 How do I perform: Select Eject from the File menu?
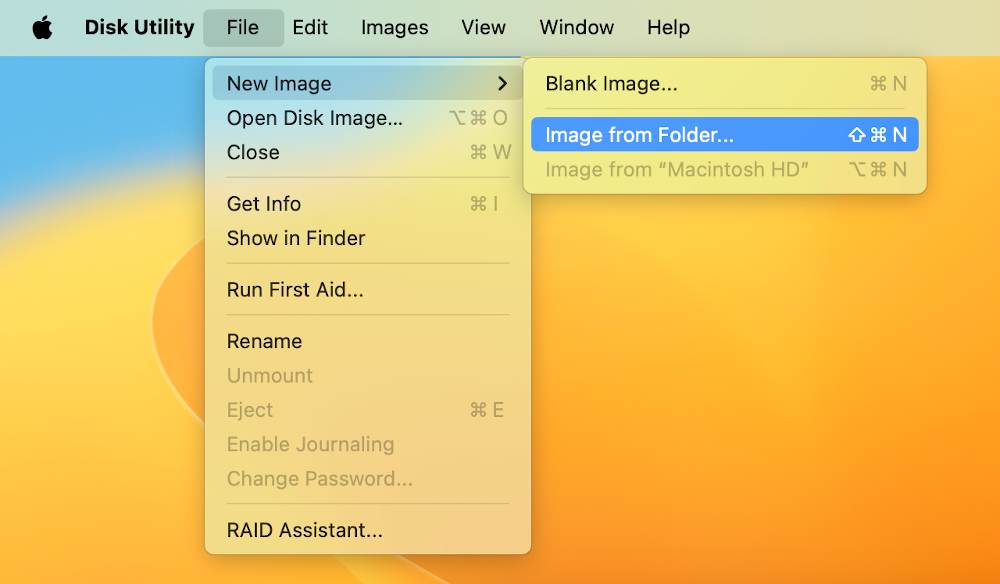pos(250,410)
